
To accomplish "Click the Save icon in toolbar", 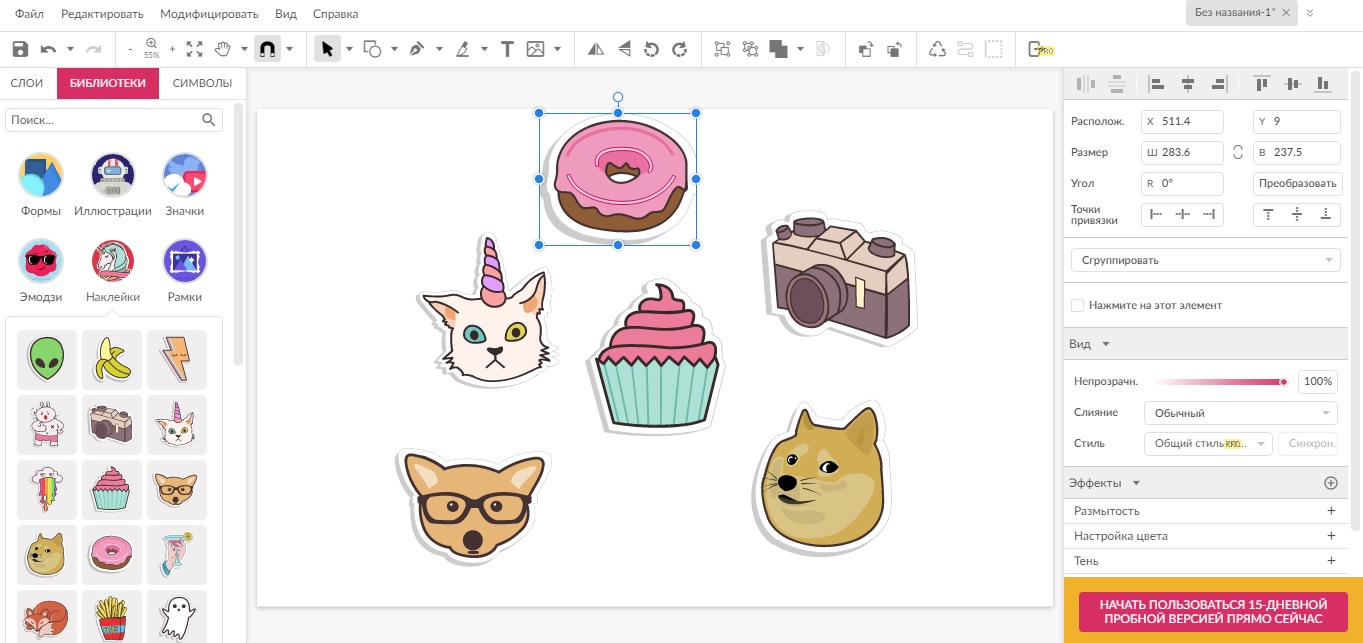I will (20, 49).
